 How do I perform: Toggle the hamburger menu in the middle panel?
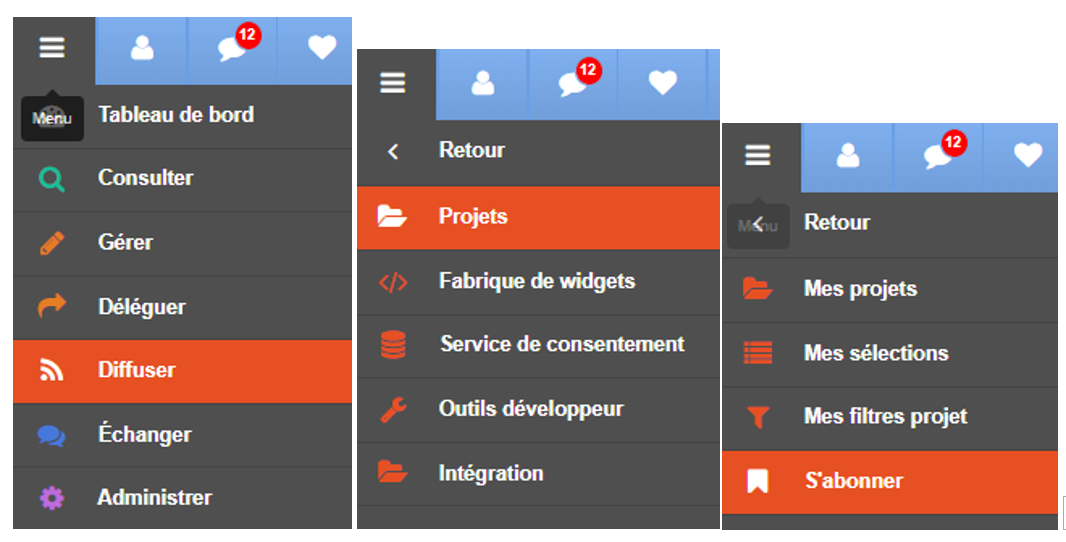(393, 83)
